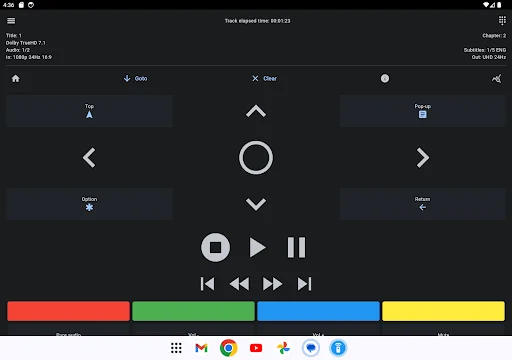Click the 'Subtitles: 1/5 ENG' text
Image resolution: width=512 pixels, height=360 pixels.
point(485,50)
